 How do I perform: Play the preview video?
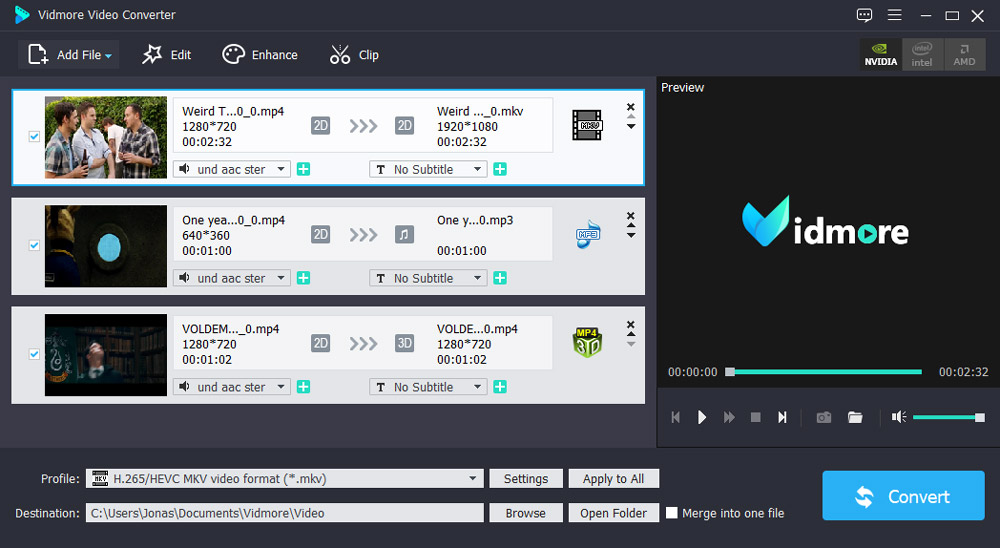click(702, 417)
